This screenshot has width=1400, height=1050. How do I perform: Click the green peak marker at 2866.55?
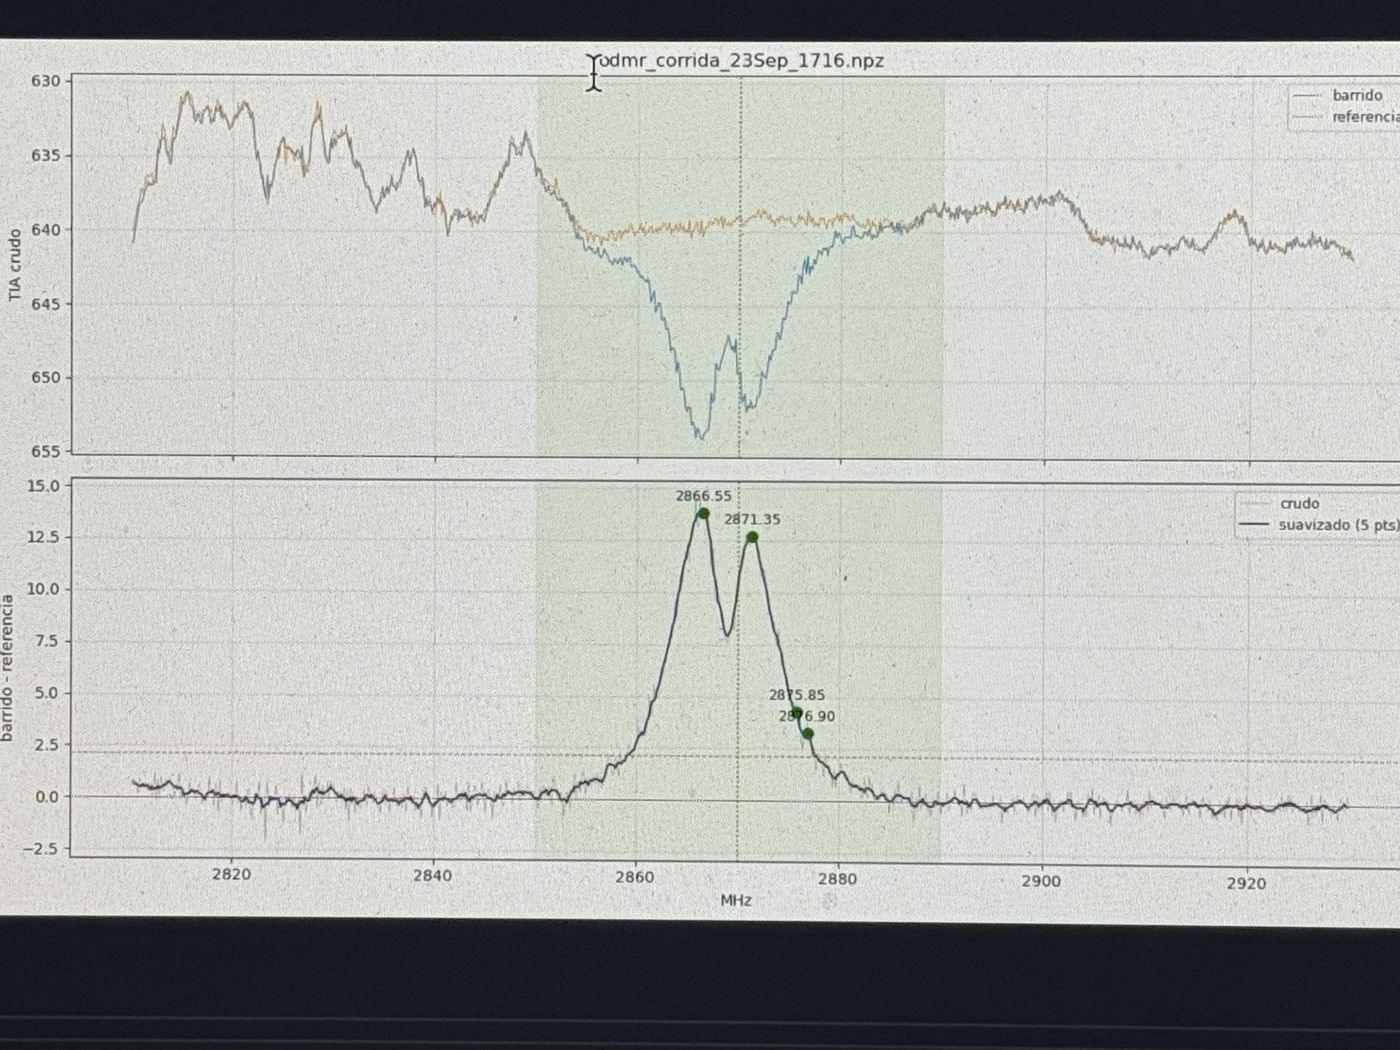click(x=703, y=513)
